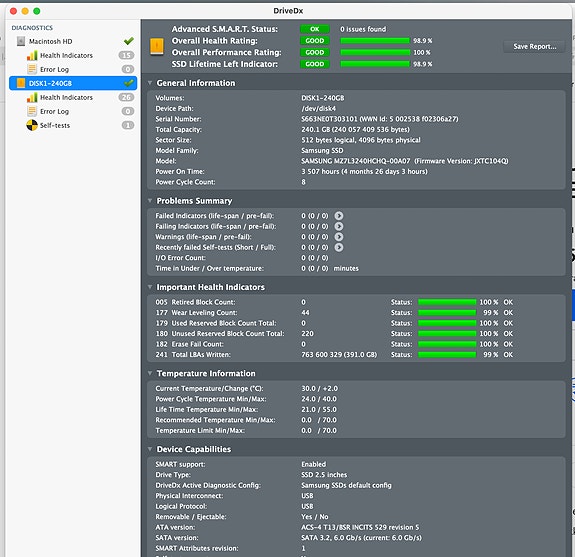Click the green OK S.M.A.R.T. status badge
Image resolution: width=575 pixels, height=557 pixels.
click(x=315, y=29)
